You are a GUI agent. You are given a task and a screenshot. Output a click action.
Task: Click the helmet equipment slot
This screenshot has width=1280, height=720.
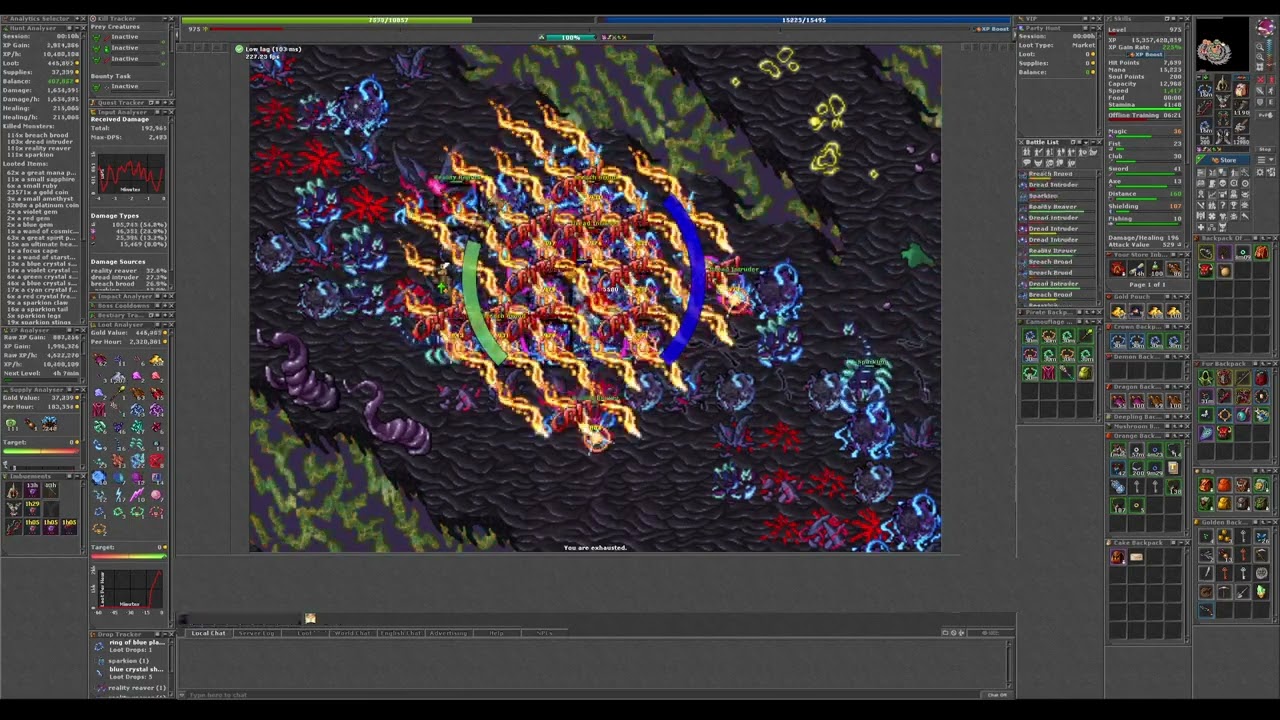tap(1222, 83)
